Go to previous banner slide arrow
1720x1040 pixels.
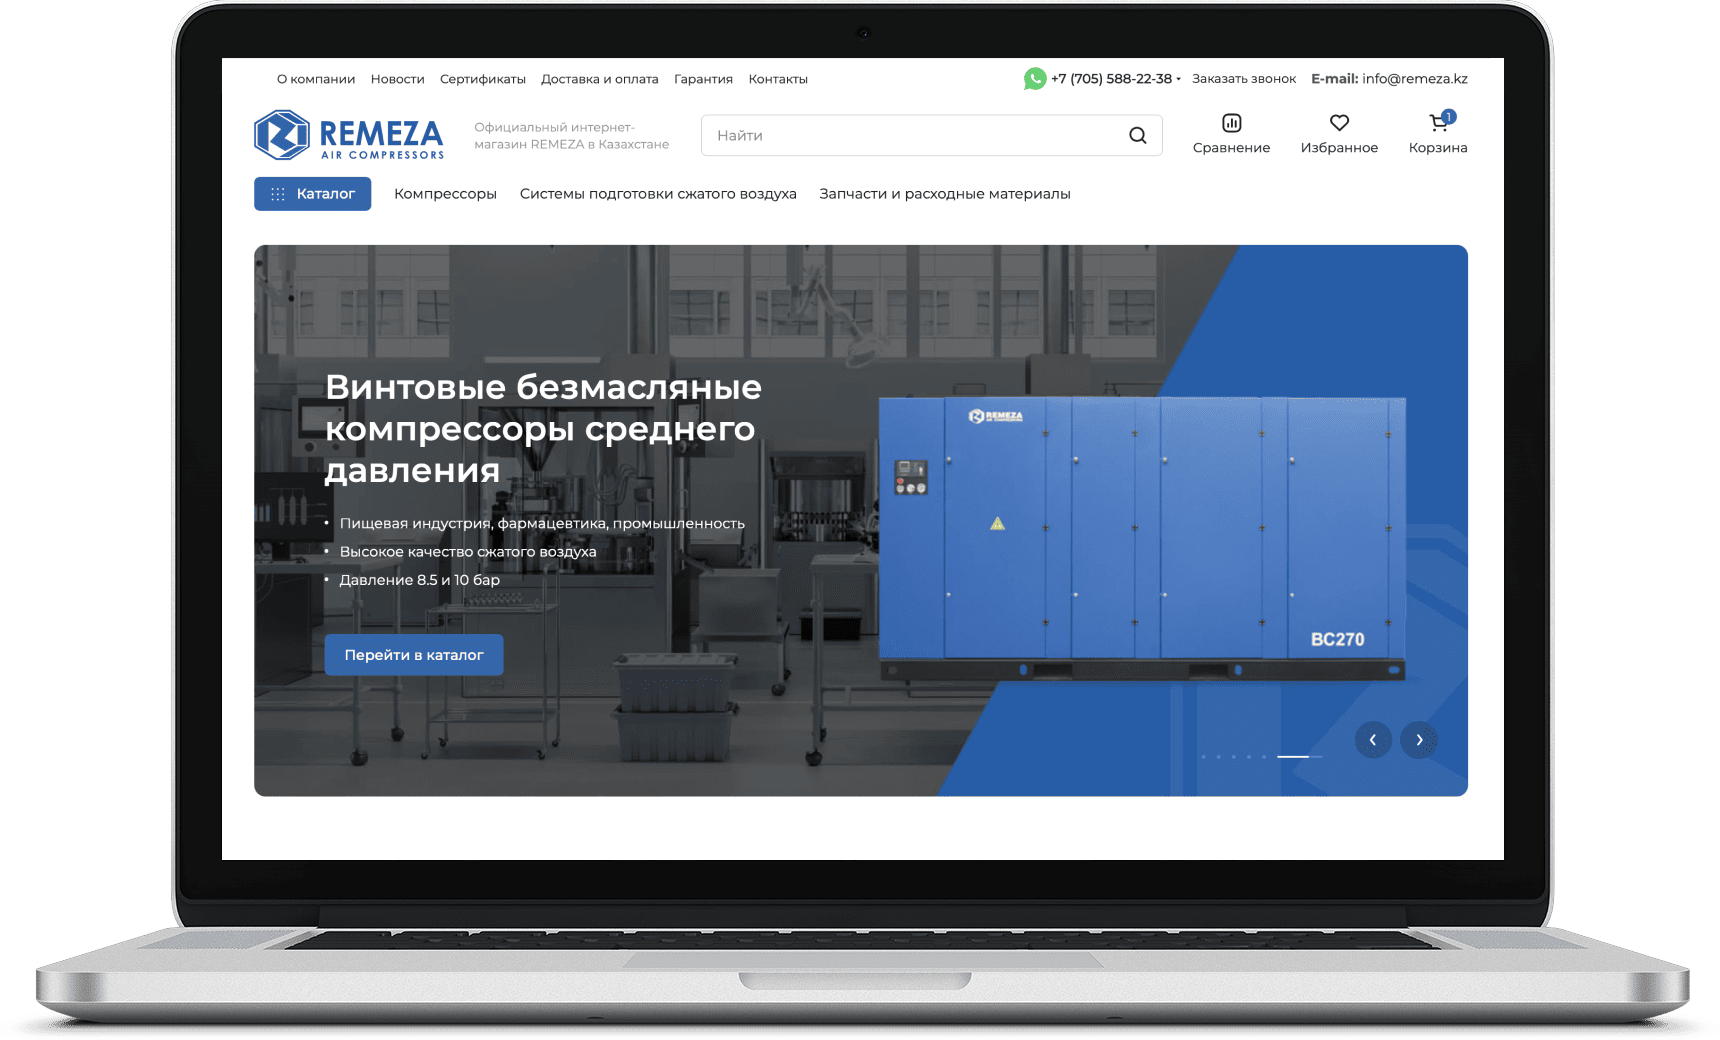[1373, 740]
